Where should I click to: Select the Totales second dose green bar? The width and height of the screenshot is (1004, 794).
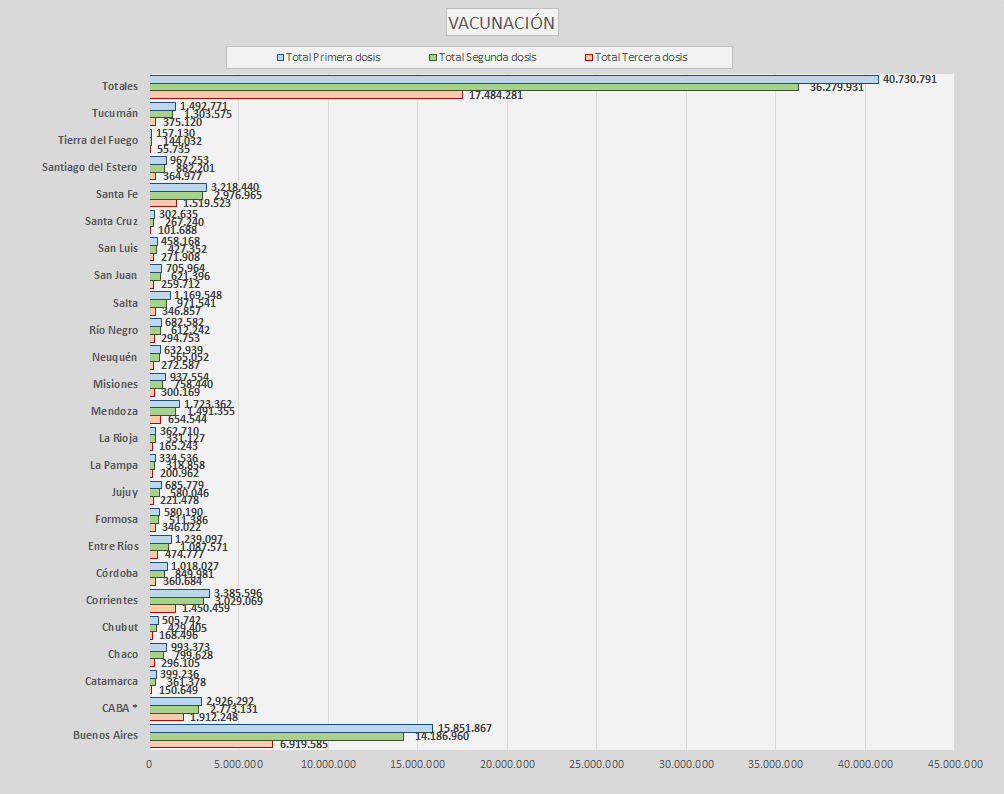point(474,87)
